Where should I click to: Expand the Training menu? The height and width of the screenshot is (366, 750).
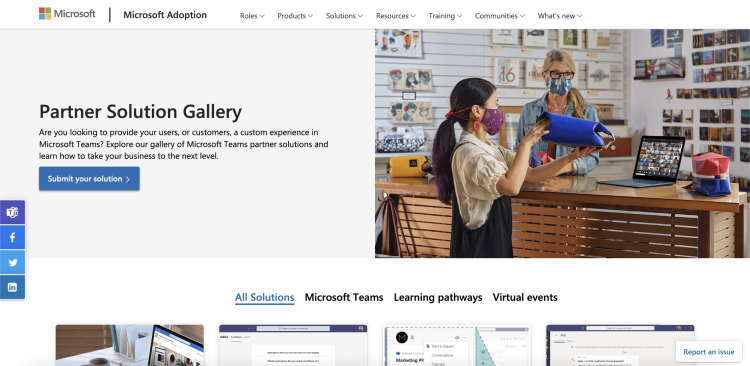coord(445,16)
